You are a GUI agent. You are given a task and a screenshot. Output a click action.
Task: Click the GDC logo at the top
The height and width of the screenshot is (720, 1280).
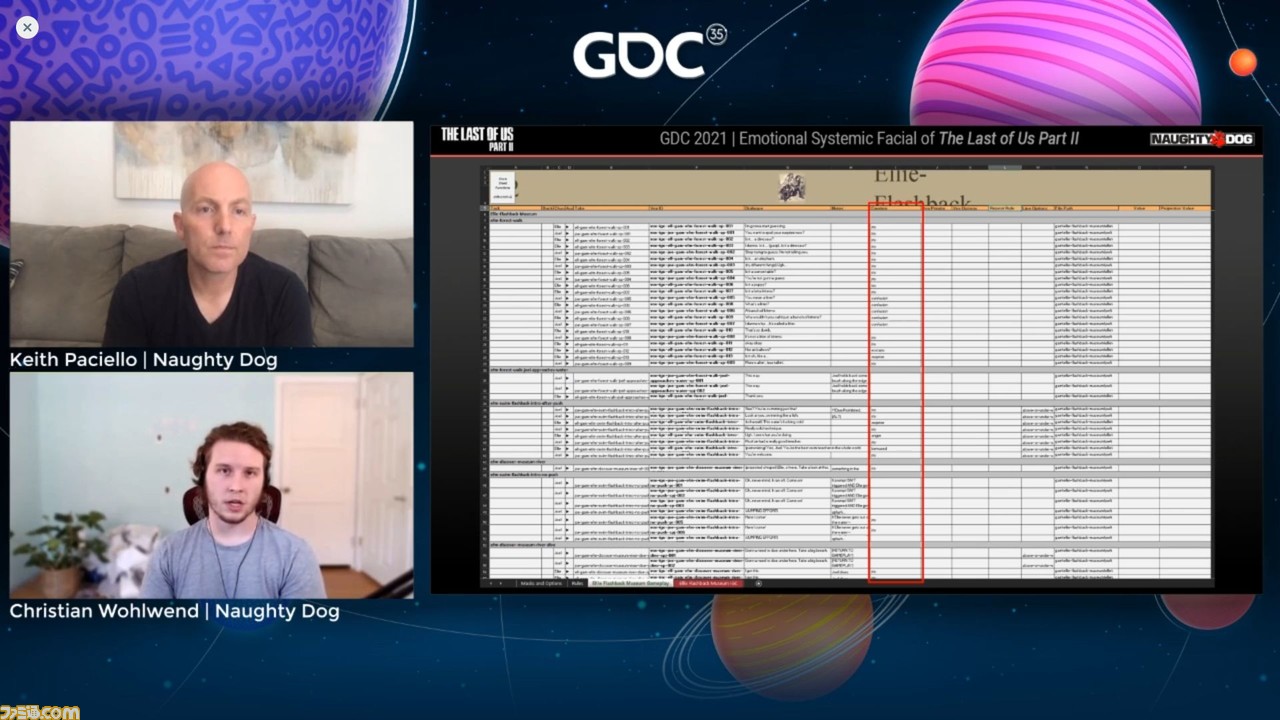[649, 52]
